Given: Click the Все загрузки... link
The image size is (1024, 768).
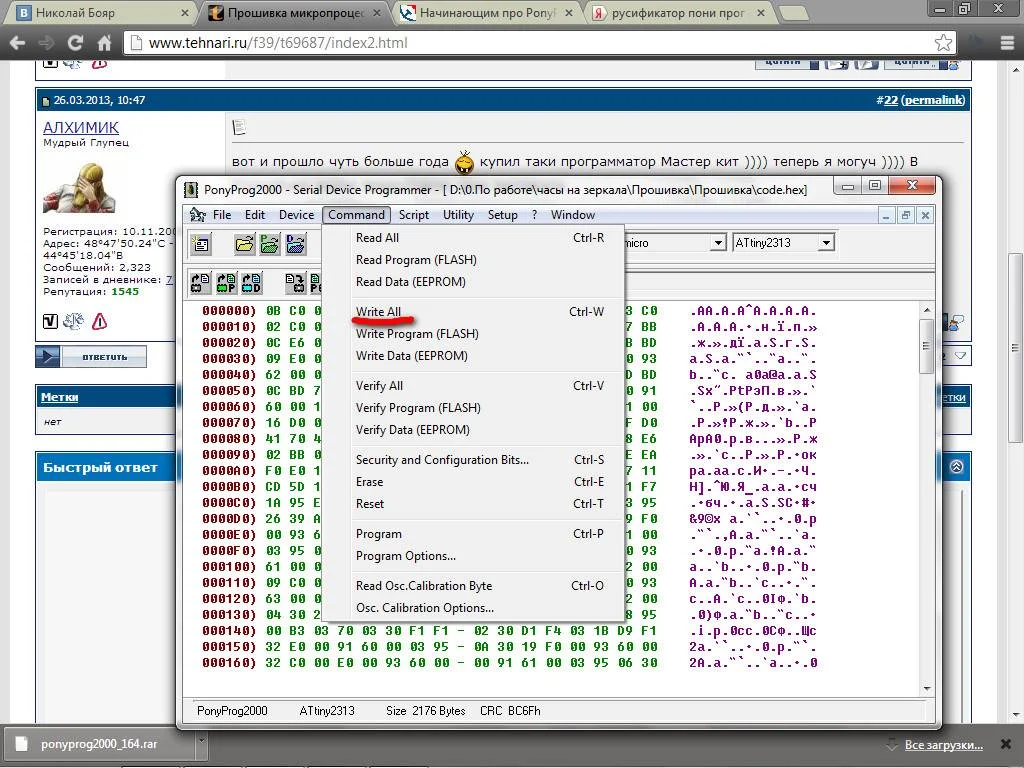Looking at the screenshot, I should [944, 744].
